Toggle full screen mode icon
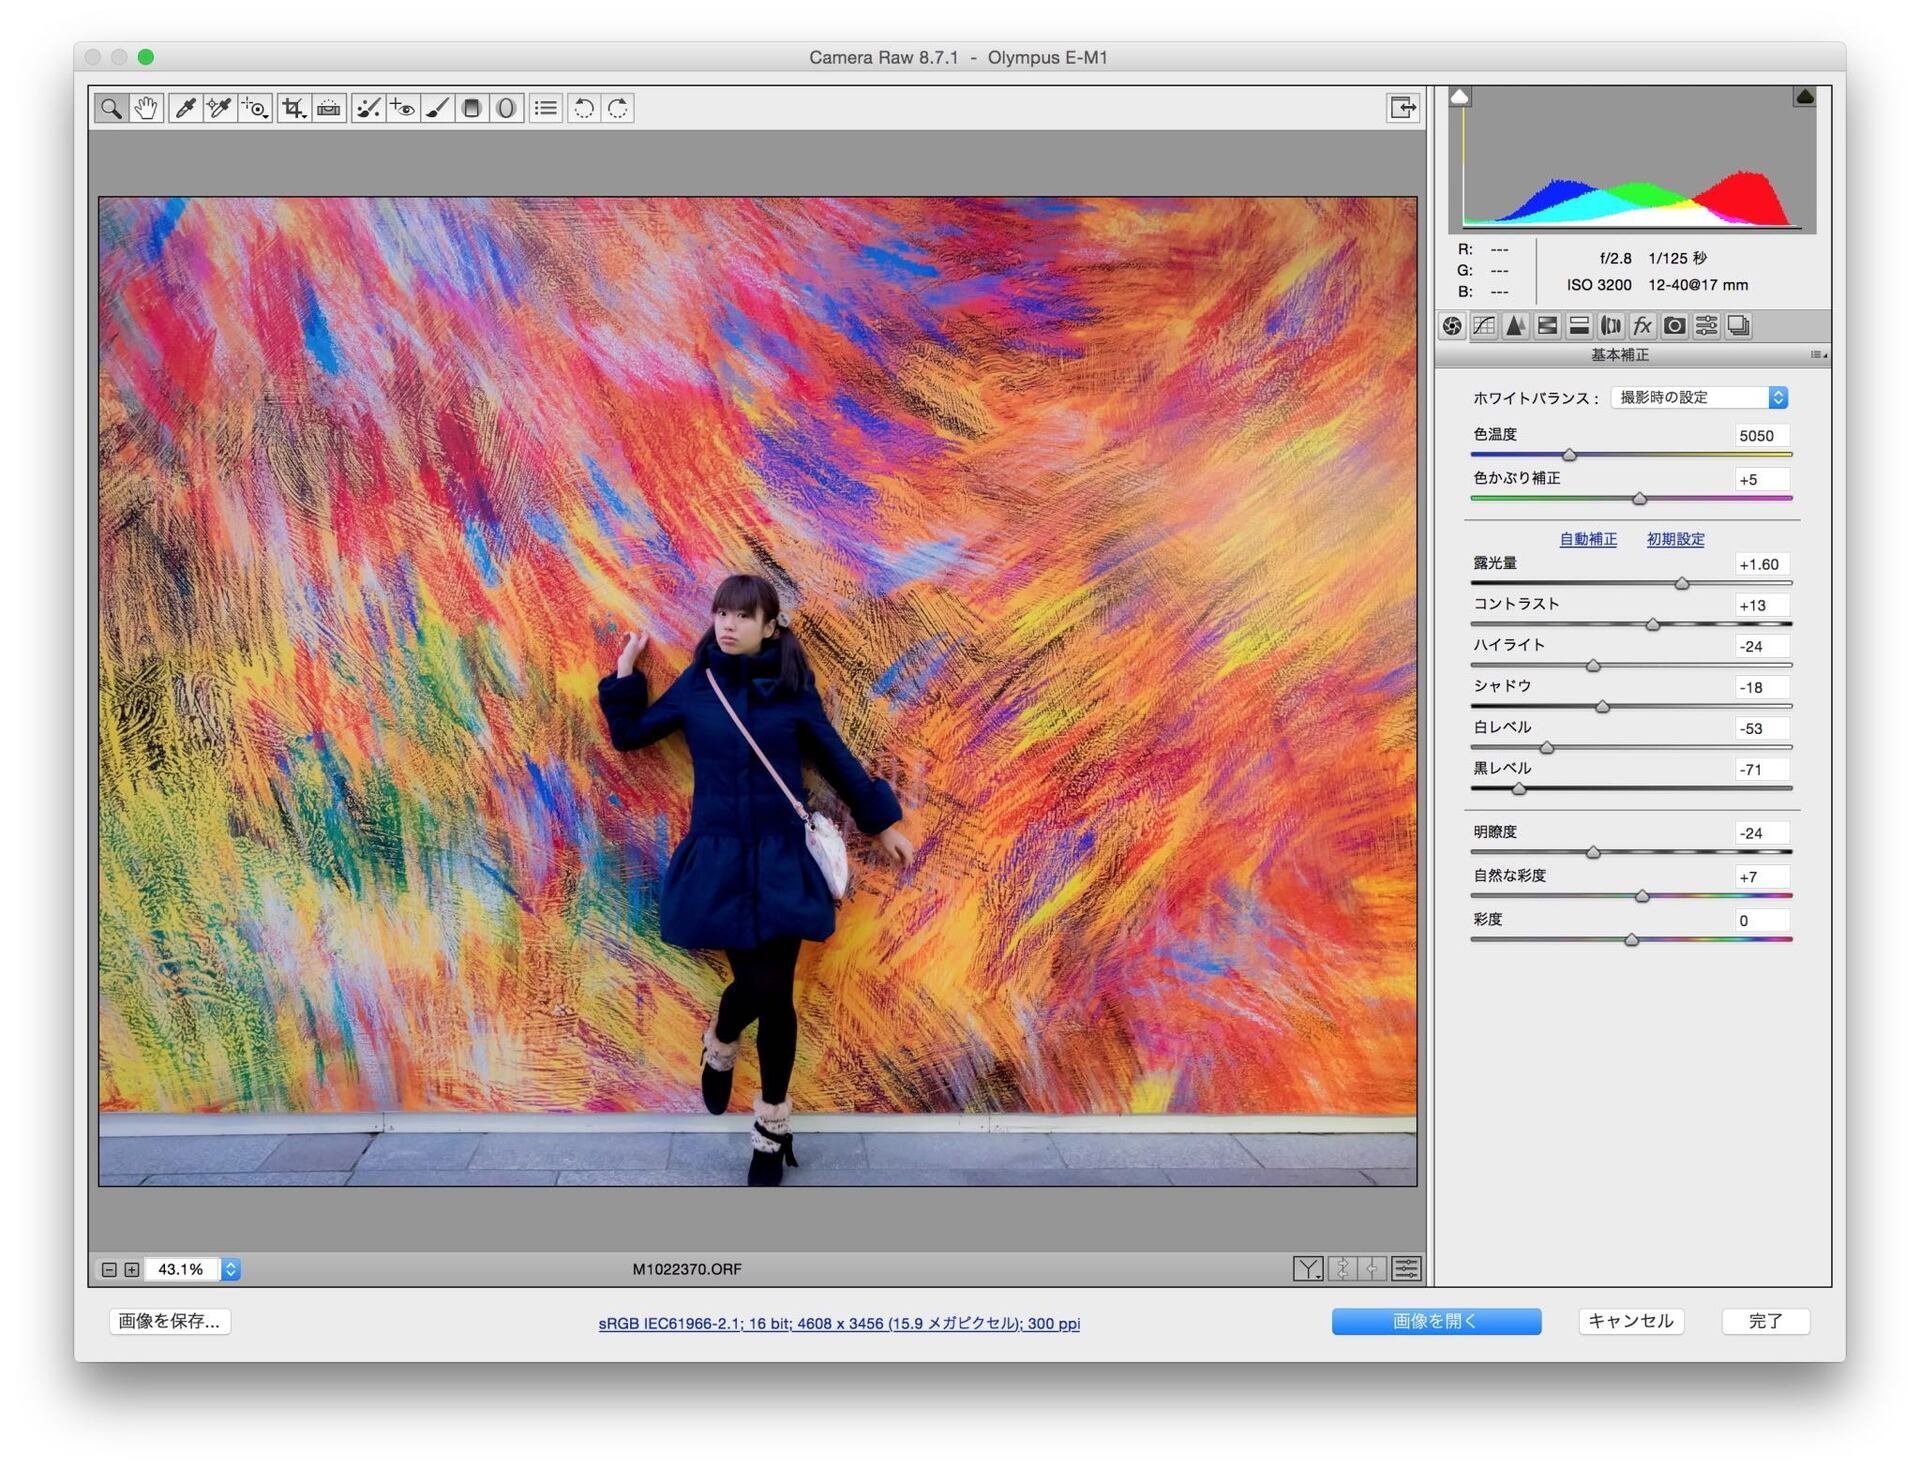Image resolution: width=1920 pixels, height=1468 pixels. (1403, 108)
